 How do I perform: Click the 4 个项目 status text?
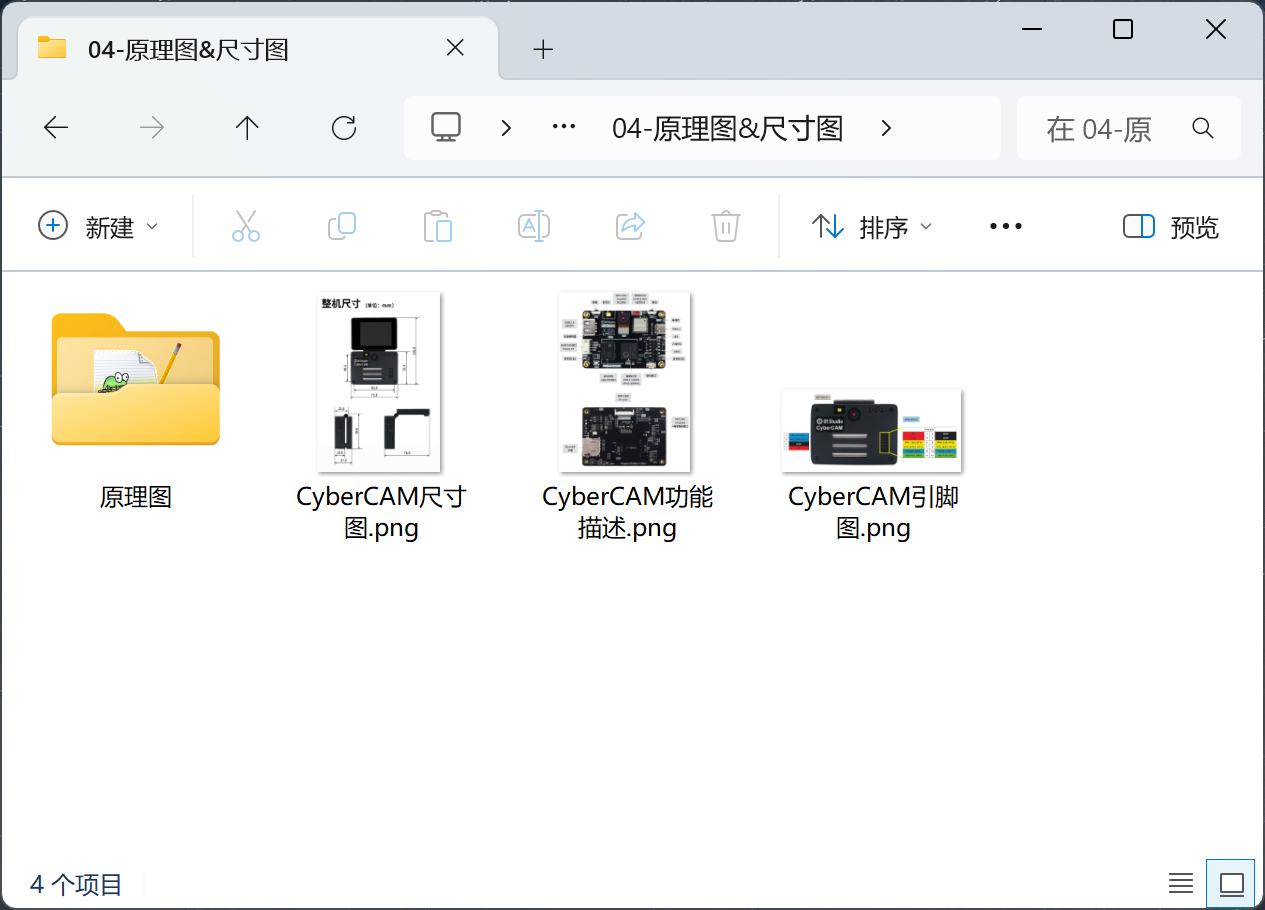coord(76,885)
